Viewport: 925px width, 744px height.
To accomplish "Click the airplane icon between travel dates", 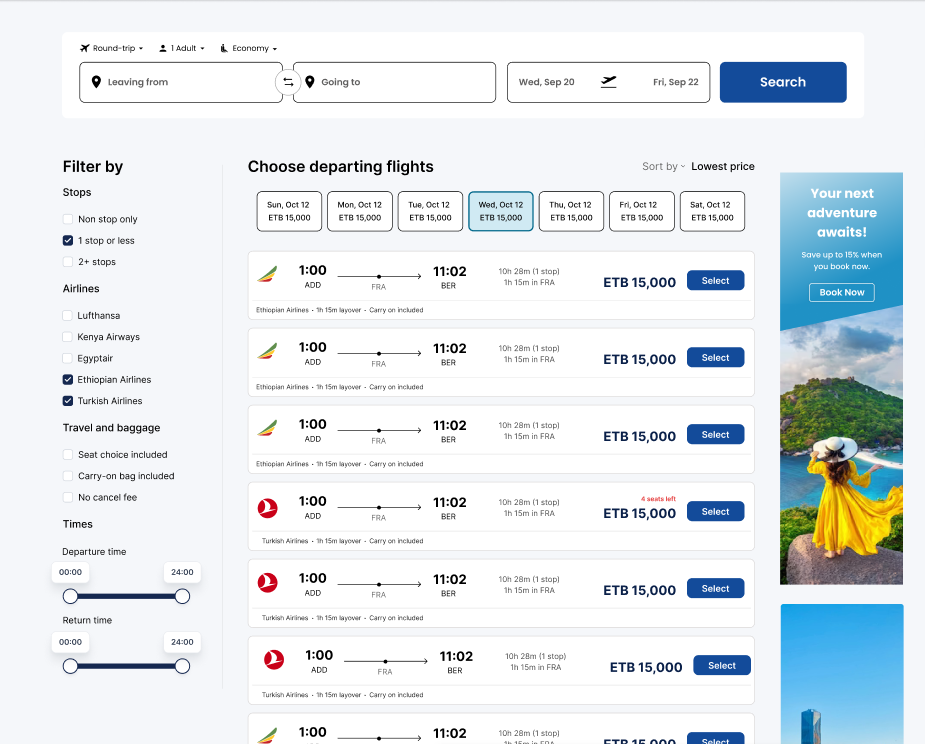I will [608, 82].
